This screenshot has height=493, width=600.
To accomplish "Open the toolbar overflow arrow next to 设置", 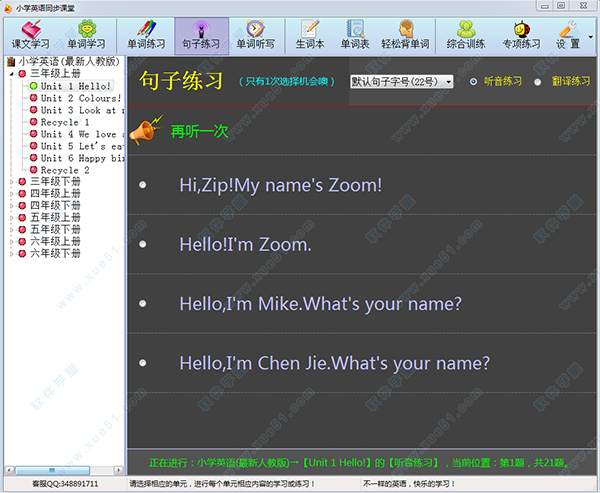I will click(x=590, y=37).
